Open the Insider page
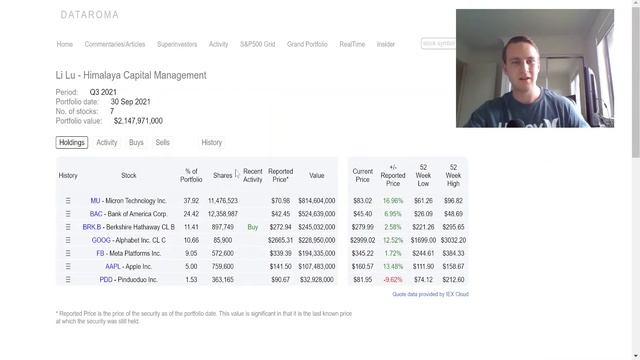This screenshot has width=640, height=360. (386, 44)
